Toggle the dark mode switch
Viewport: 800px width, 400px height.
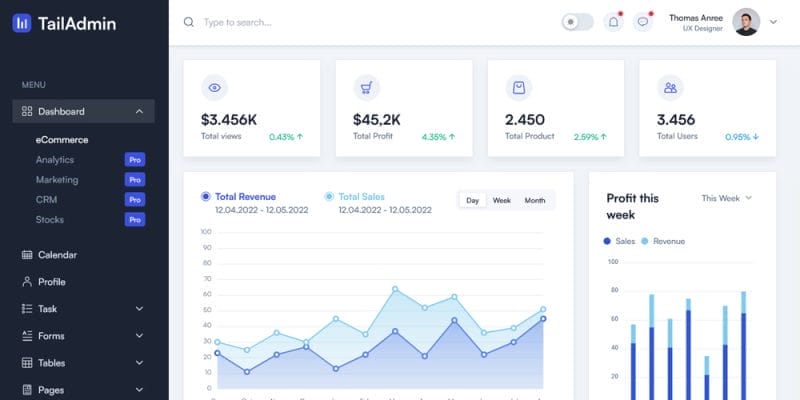pos(578,22)
